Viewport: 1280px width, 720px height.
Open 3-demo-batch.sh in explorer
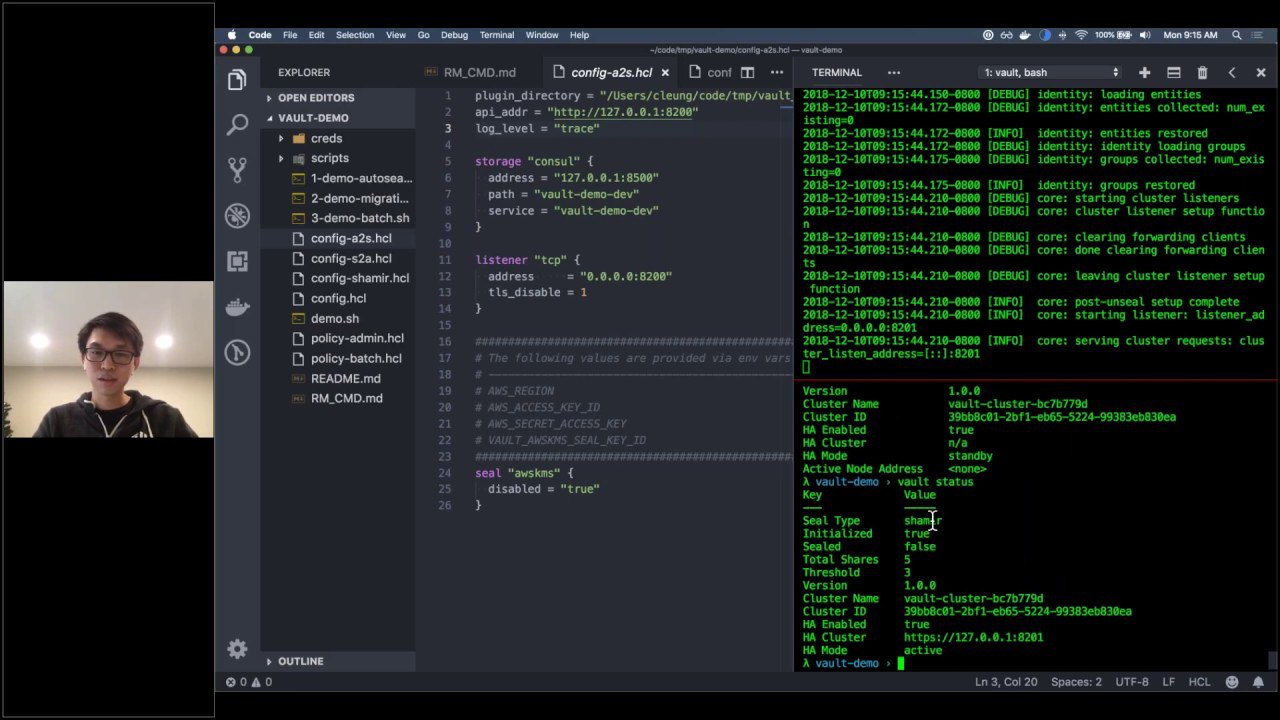pyautogui.click(x=359, y=218)
